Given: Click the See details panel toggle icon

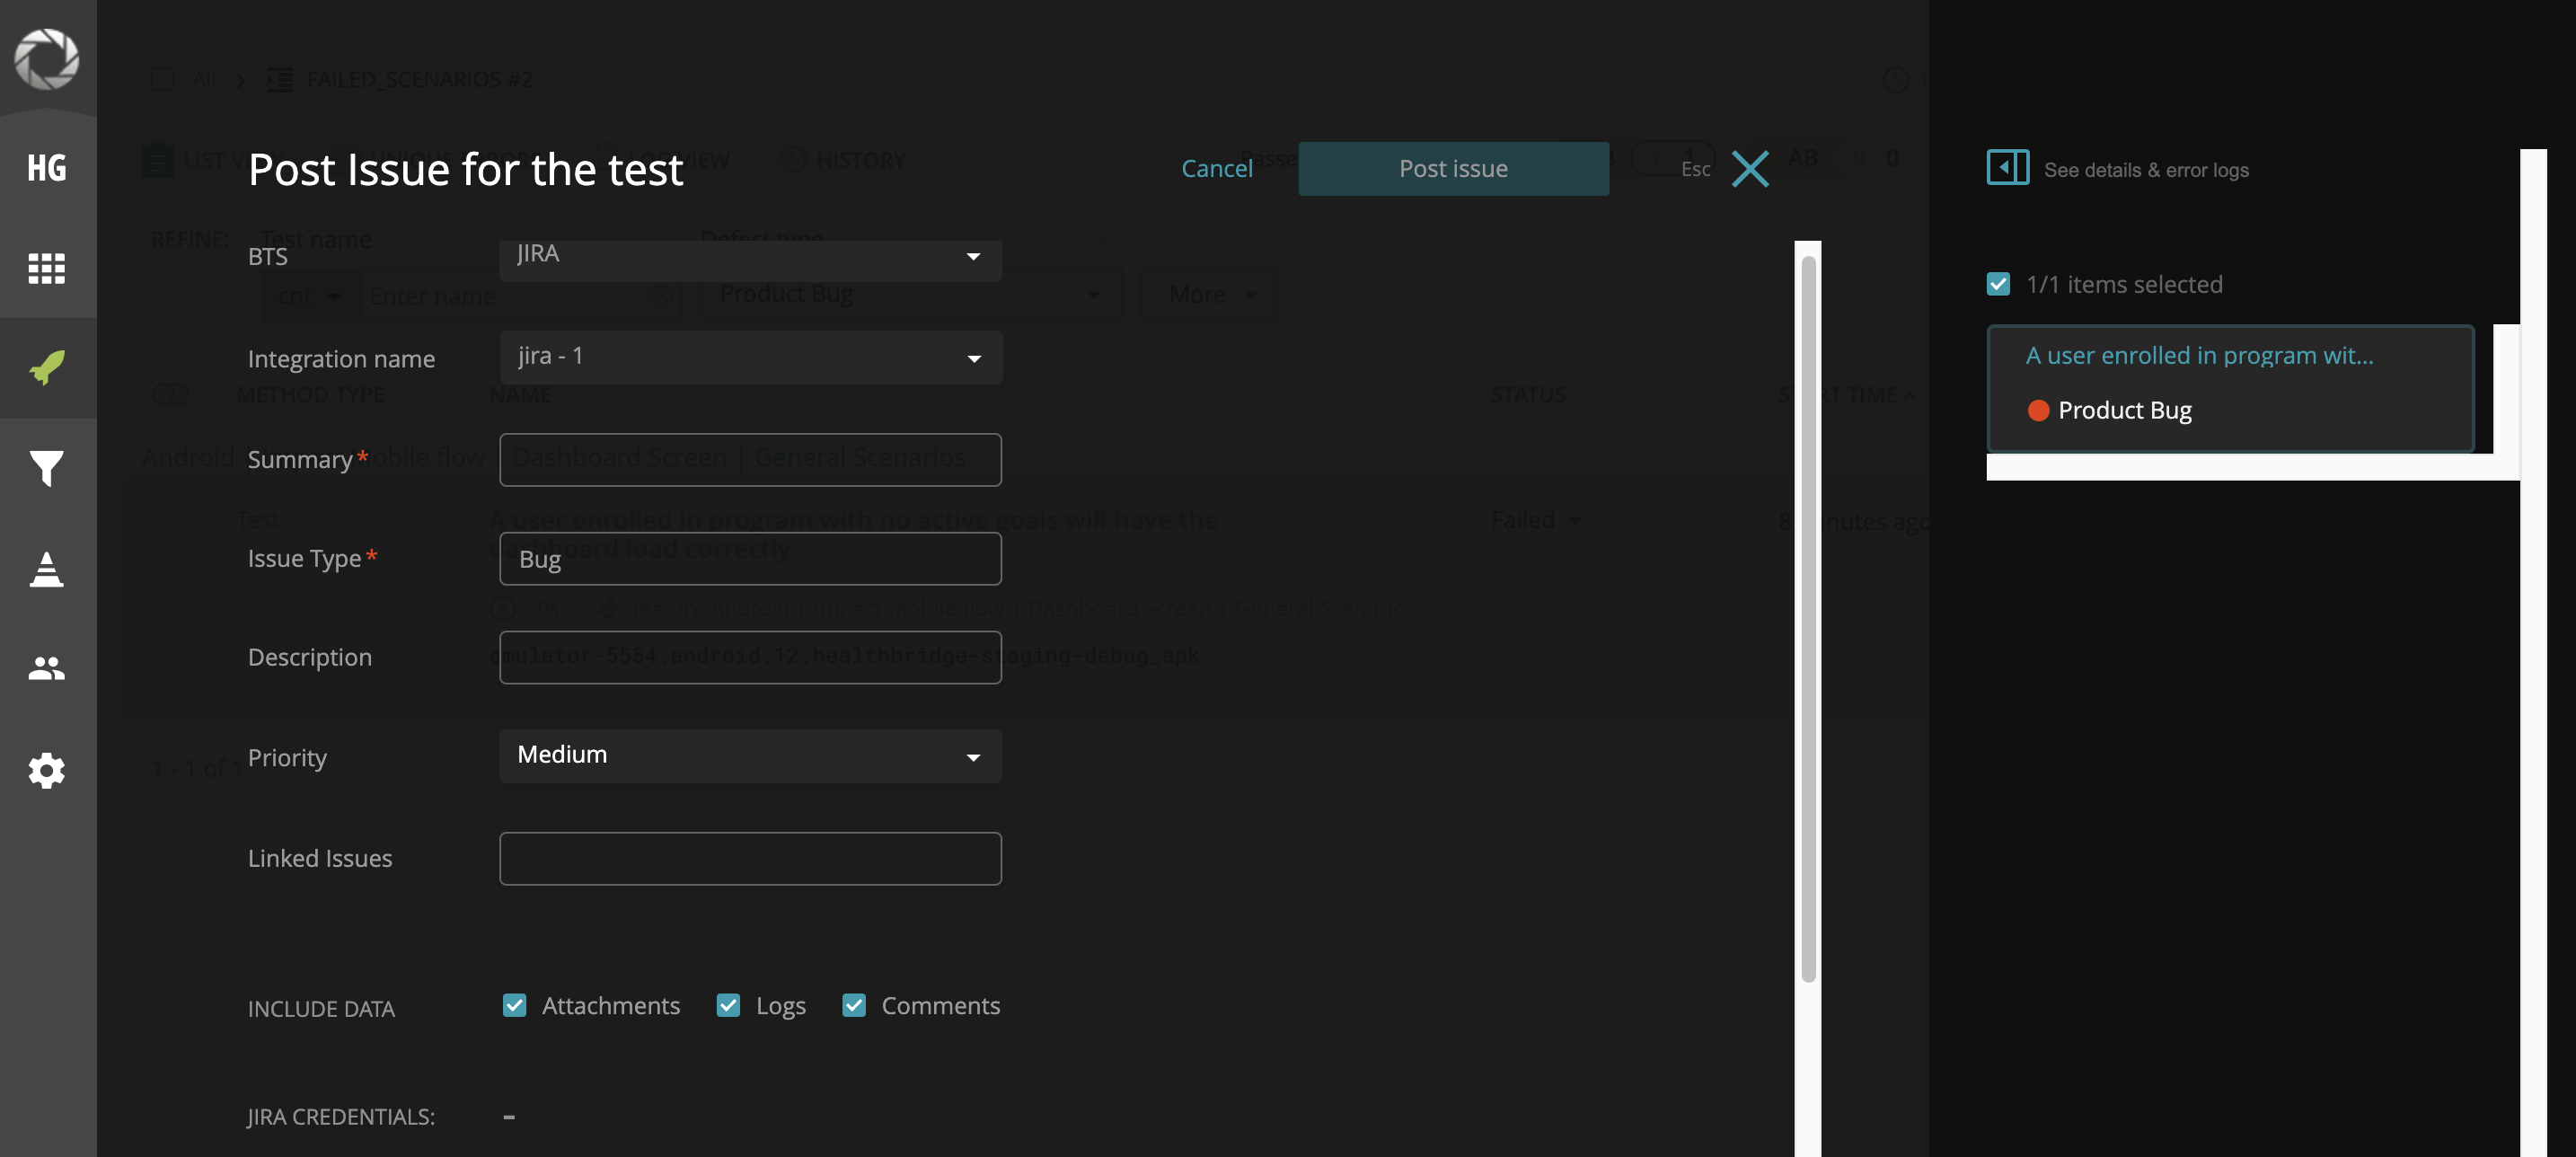Looking at the screenshot, I should [x=2007, y=168].
